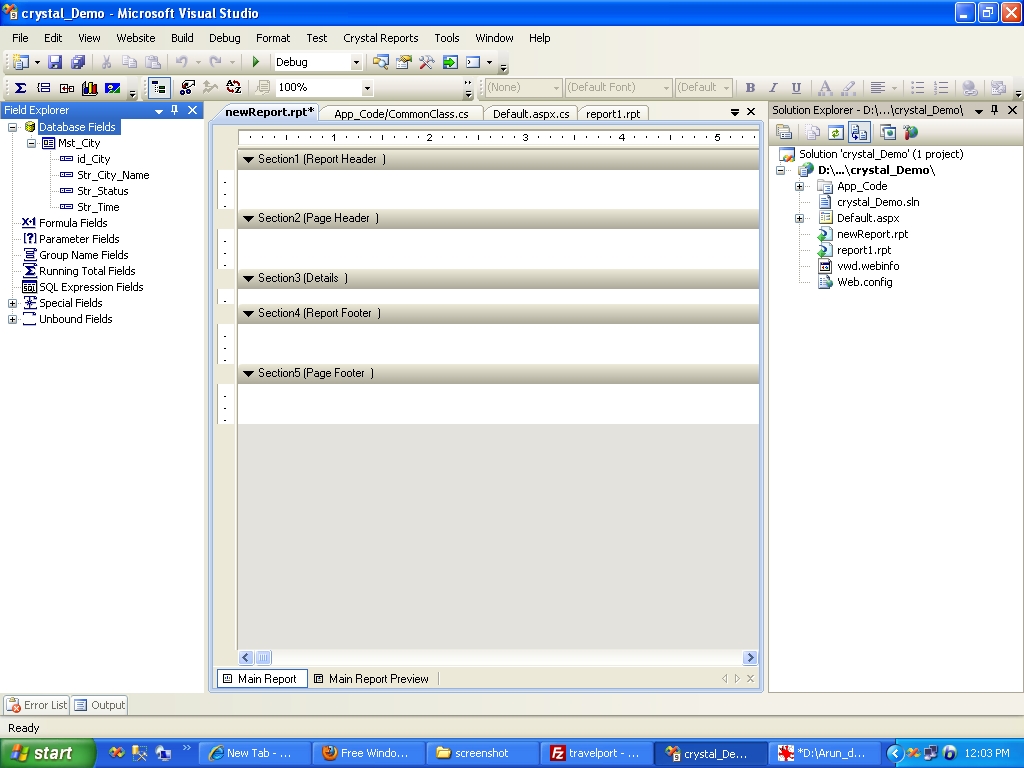
Task: Click the Refresh icon in Solution Explorer
Action: pyautogui.click(x=836, y=131)
